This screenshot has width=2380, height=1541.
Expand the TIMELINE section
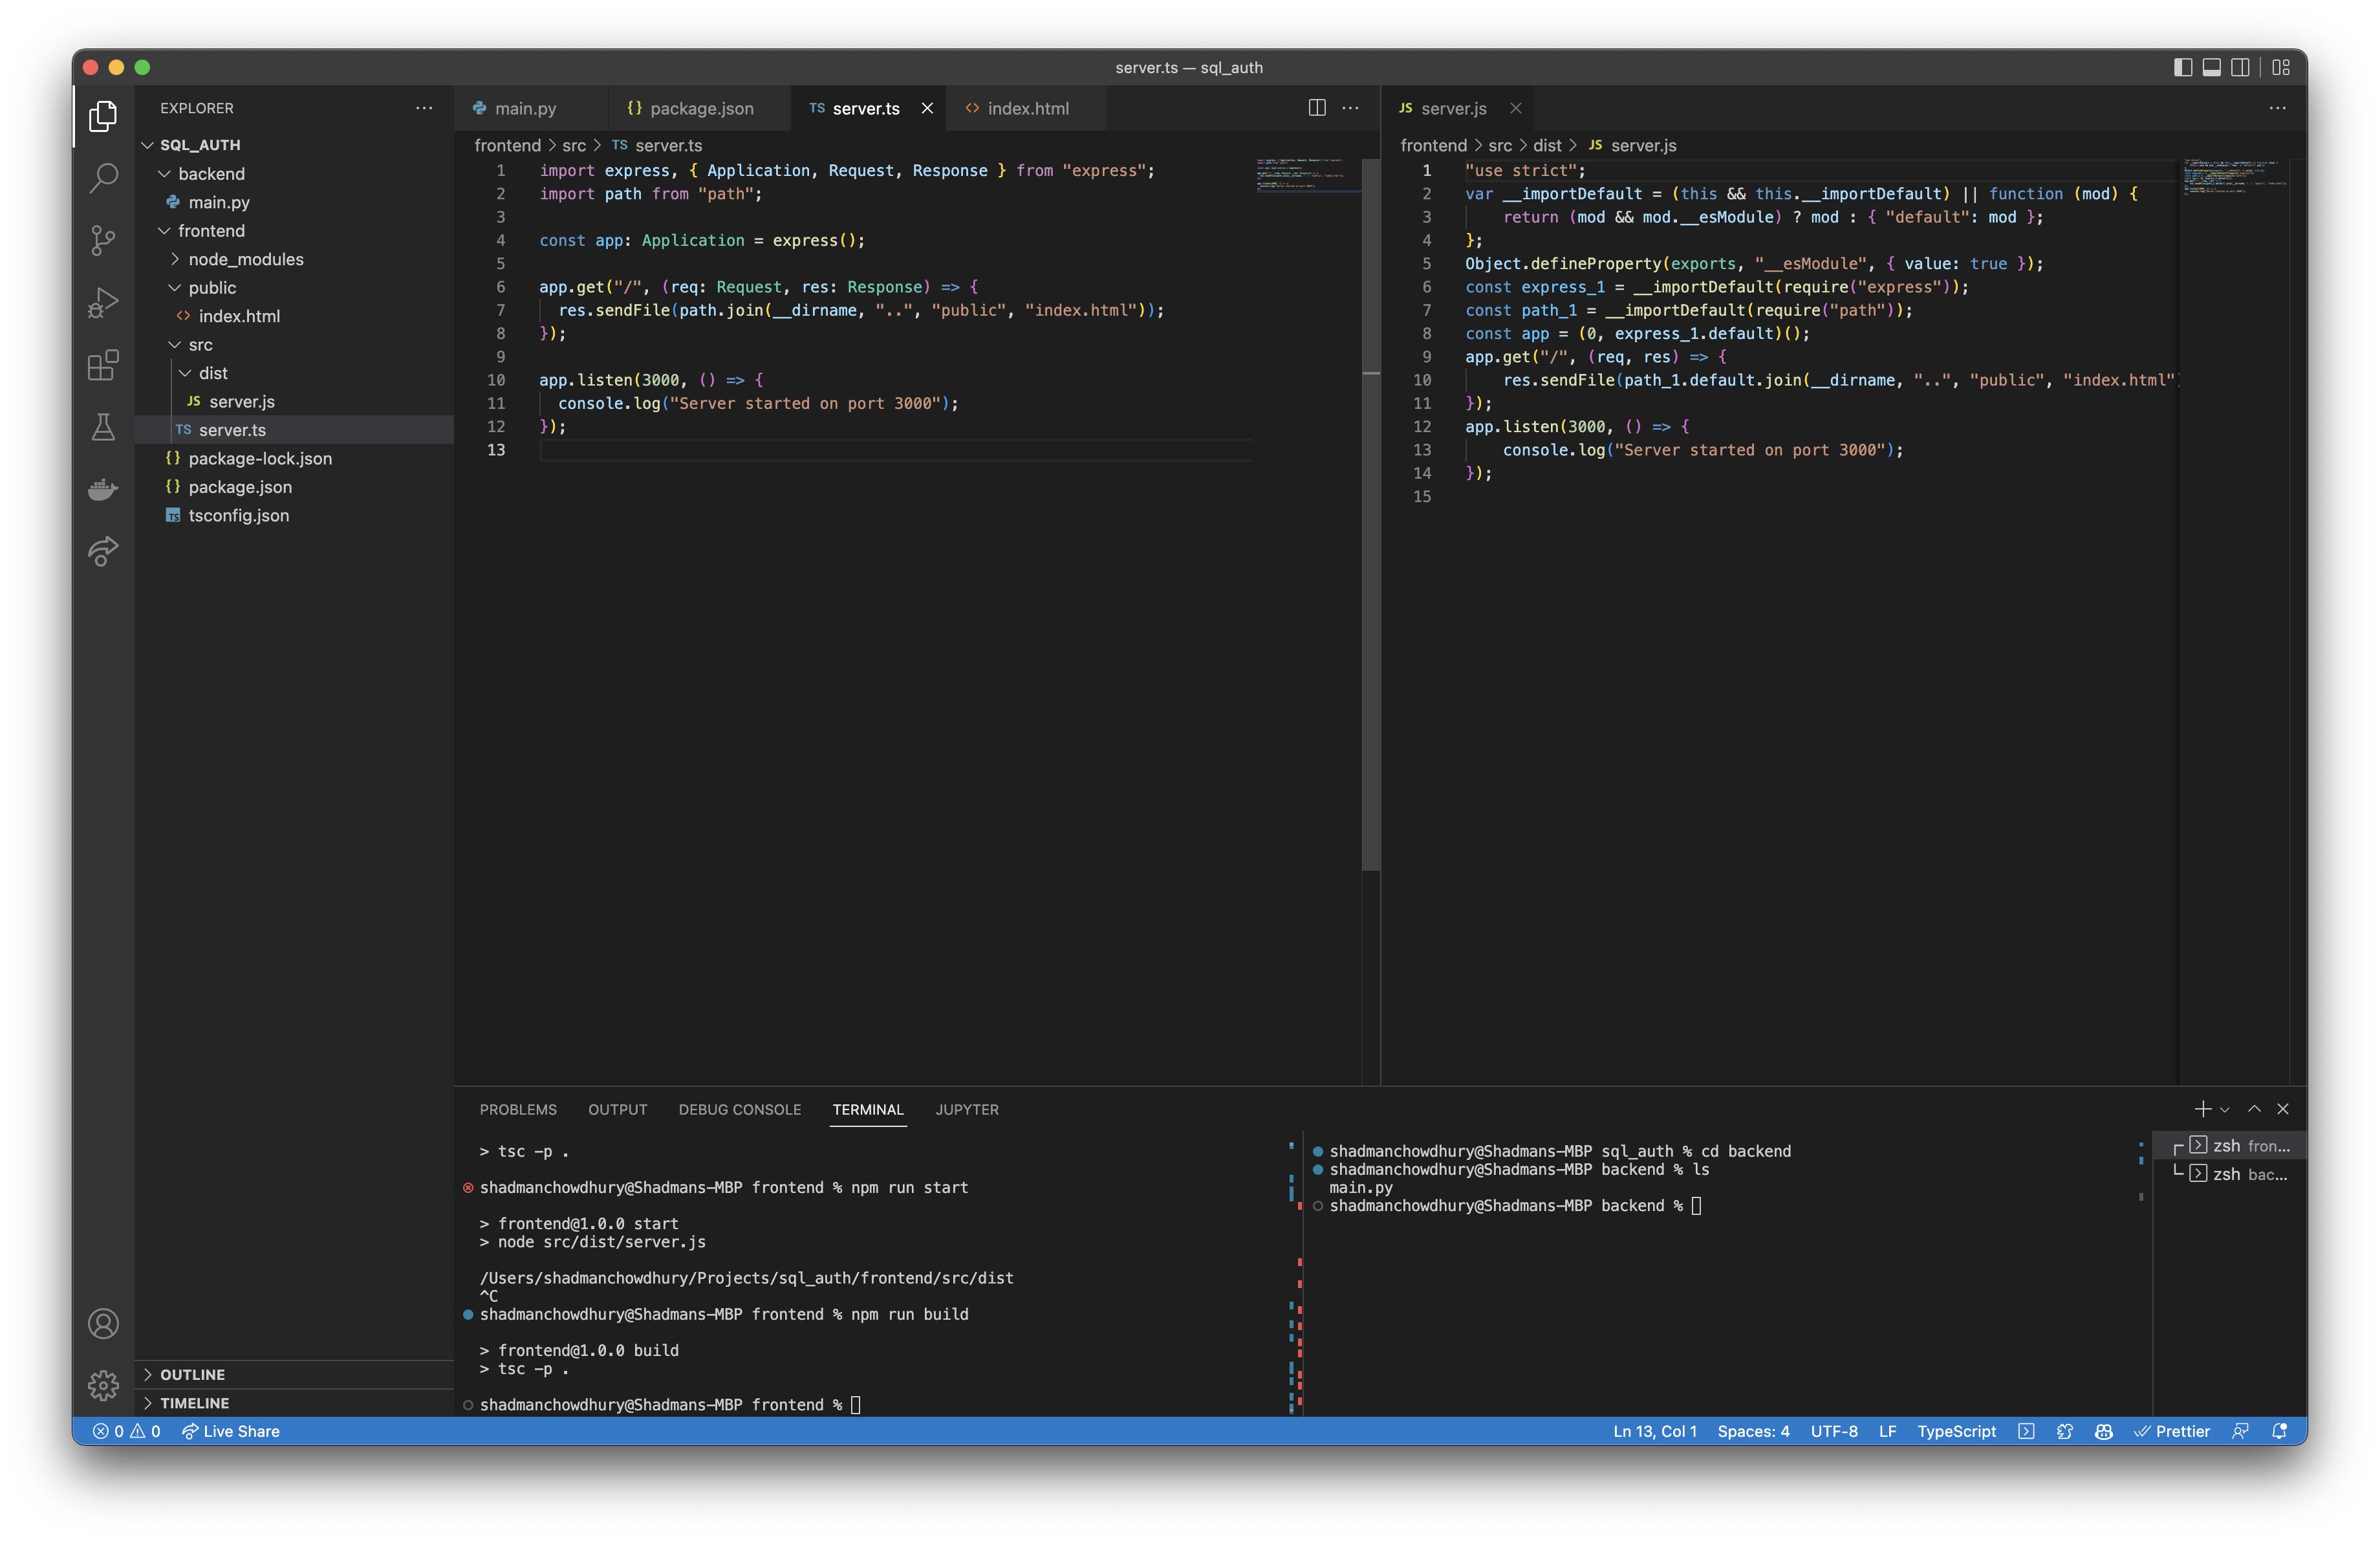(x=294, y=1403)
